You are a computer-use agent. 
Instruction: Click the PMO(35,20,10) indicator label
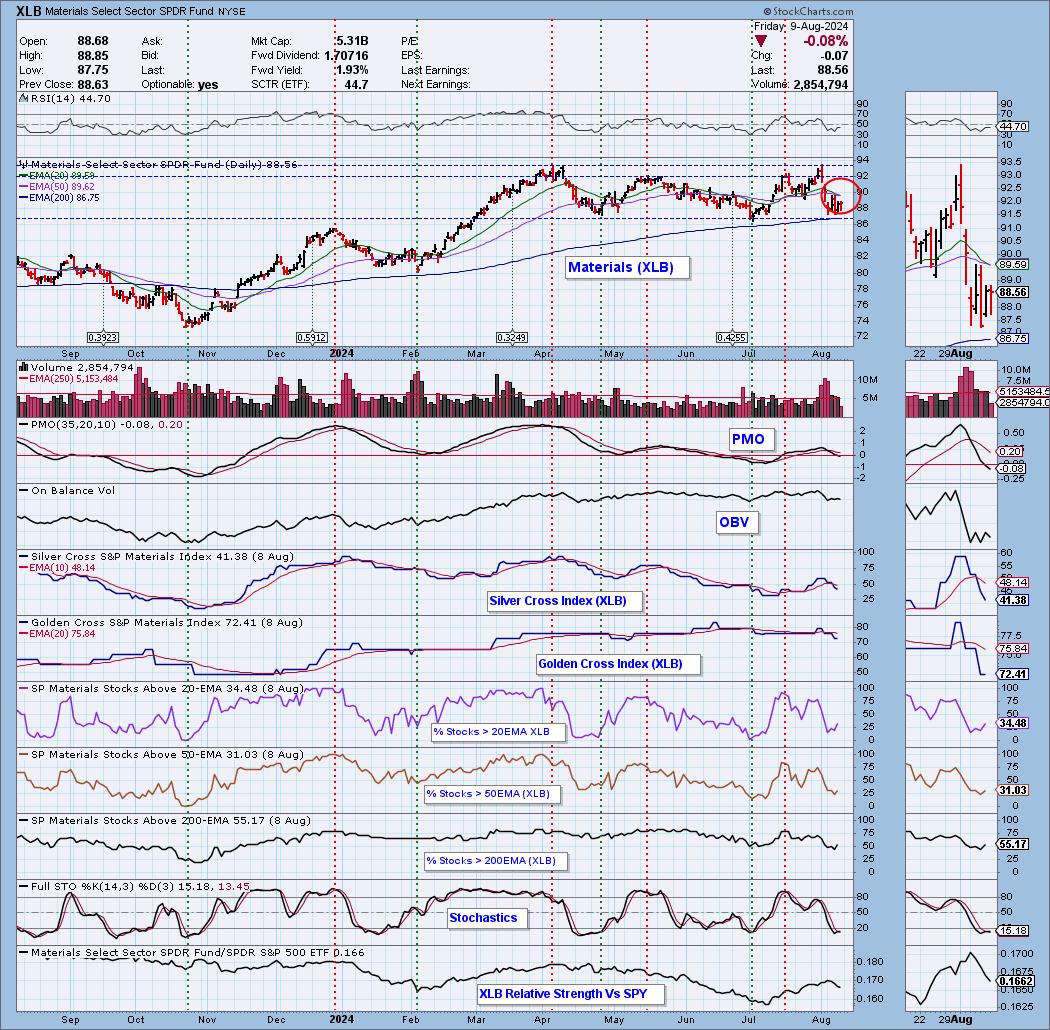tap(100, 425)
